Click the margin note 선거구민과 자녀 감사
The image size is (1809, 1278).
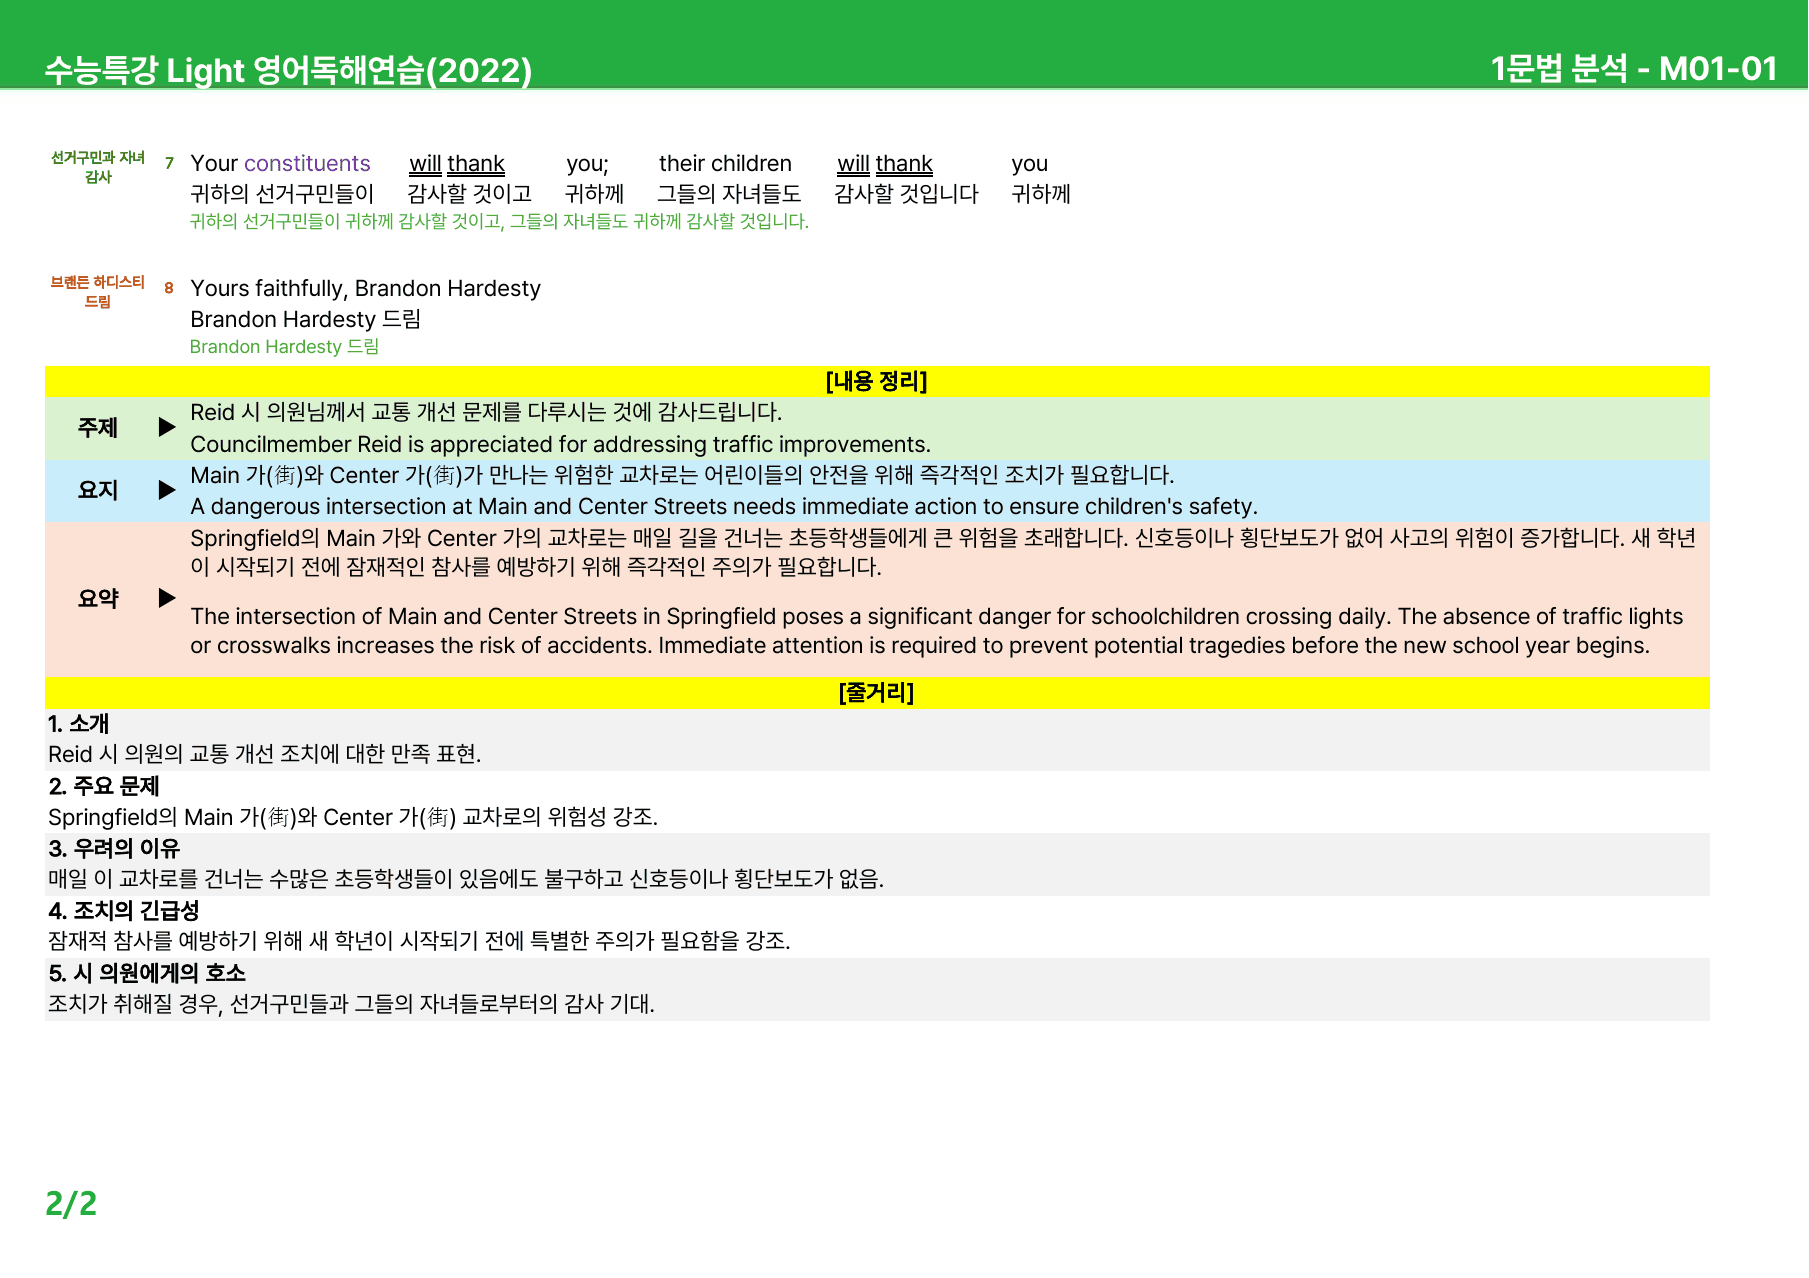[x=98, y=167]
